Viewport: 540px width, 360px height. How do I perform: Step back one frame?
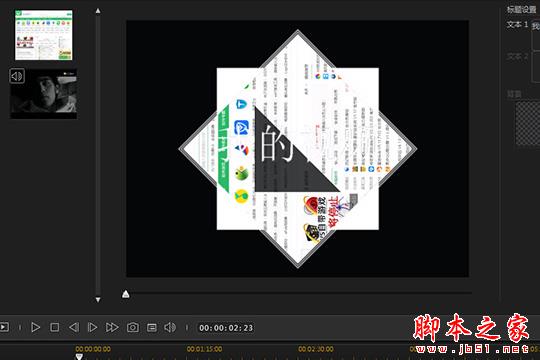pyautogui.click(x=74, y=327)
